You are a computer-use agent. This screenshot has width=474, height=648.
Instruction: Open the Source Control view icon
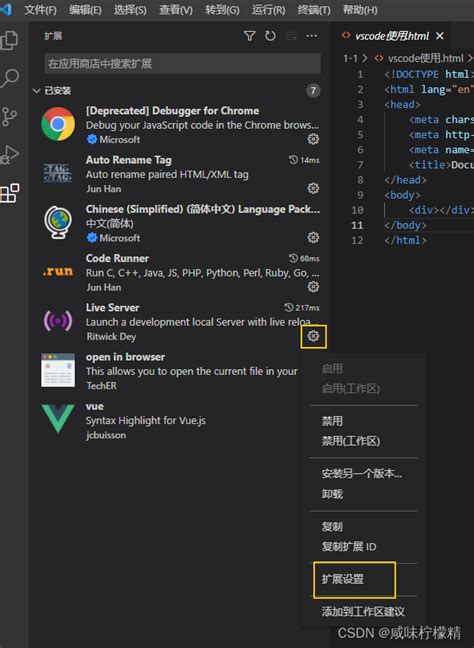point(9,116)
